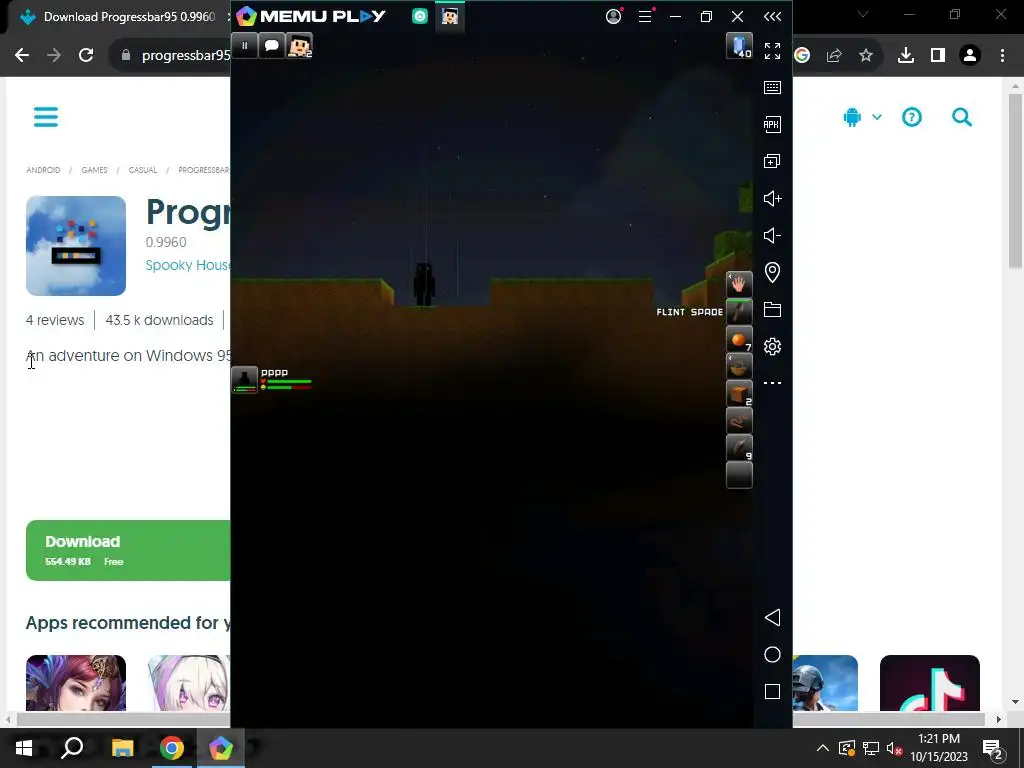Reload the Chrome page
The image size is (1024, 768).
(86, 56)
